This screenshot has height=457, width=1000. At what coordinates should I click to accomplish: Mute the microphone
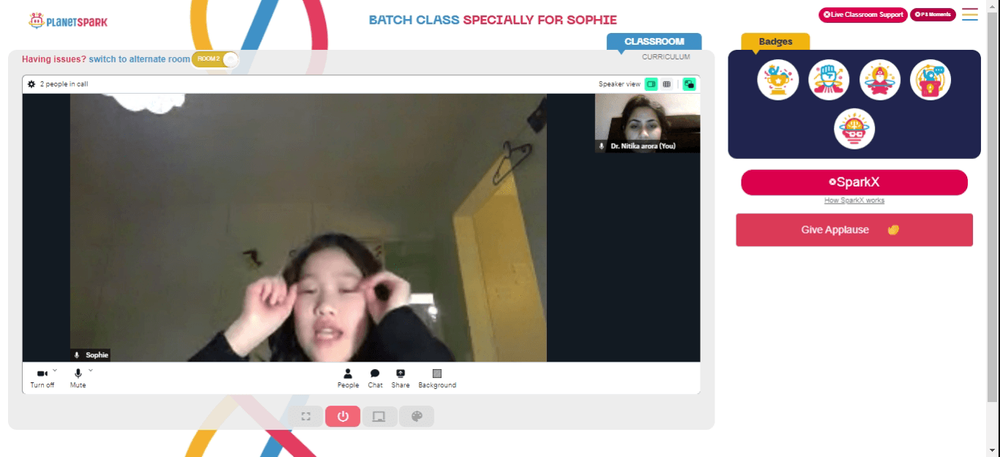[x=78, y=378]
